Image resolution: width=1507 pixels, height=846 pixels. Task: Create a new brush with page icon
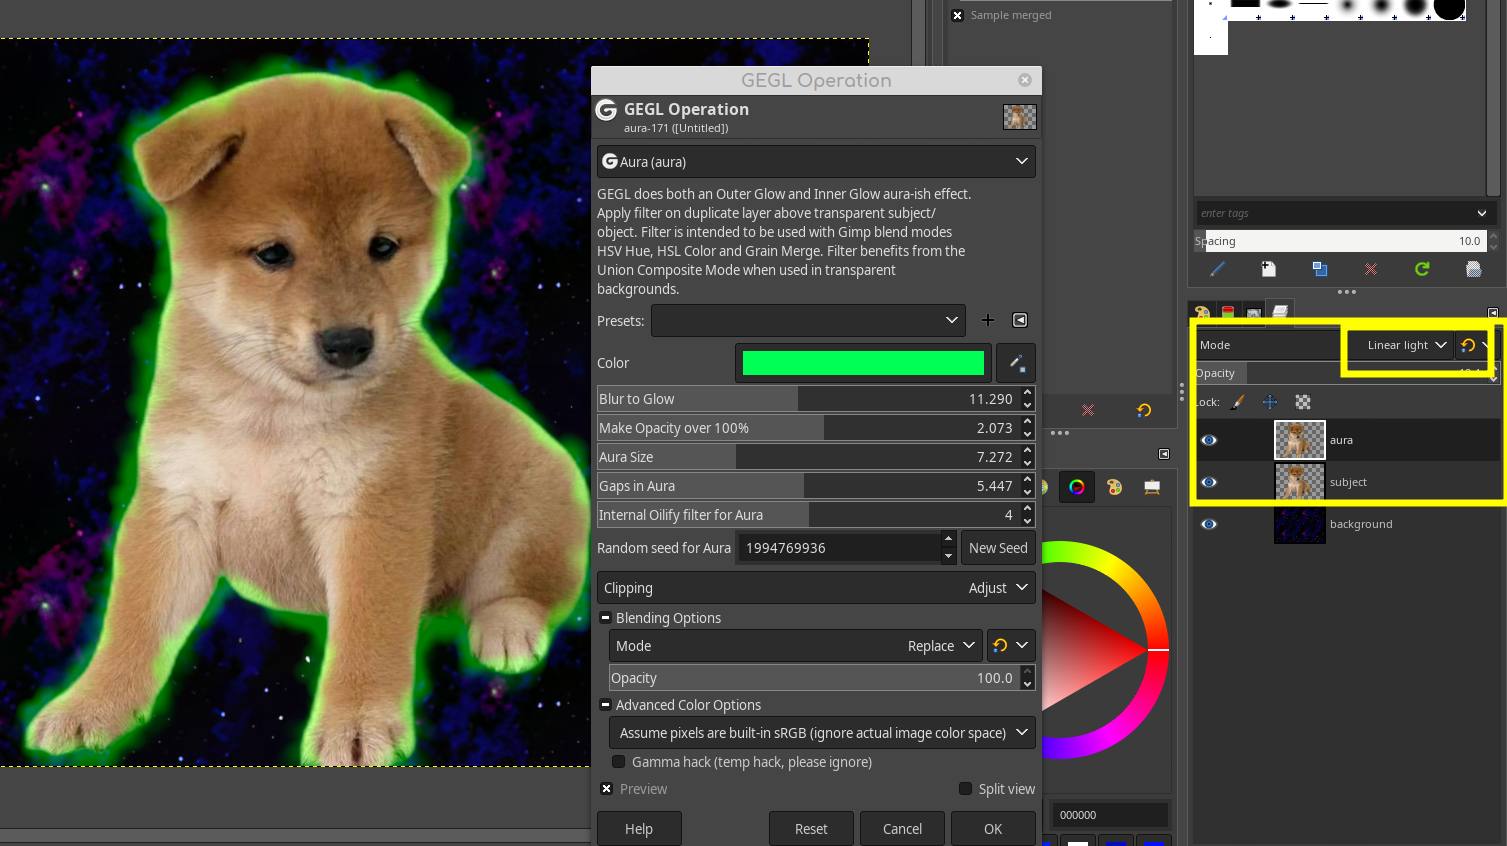[x=1268, y=269]
